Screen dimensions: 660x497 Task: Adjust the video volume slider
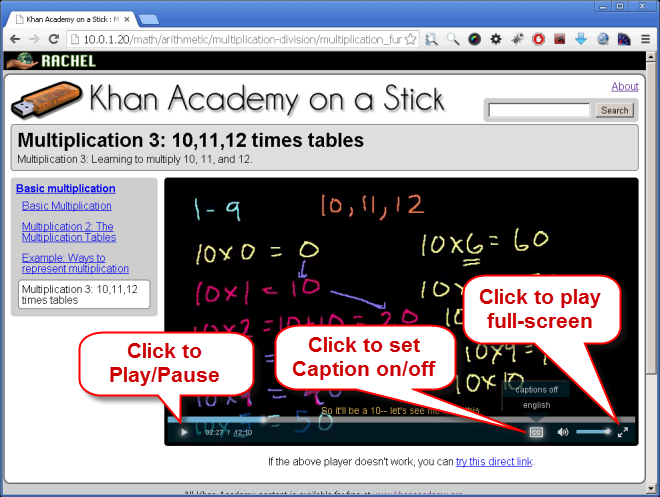click(593, 432)
